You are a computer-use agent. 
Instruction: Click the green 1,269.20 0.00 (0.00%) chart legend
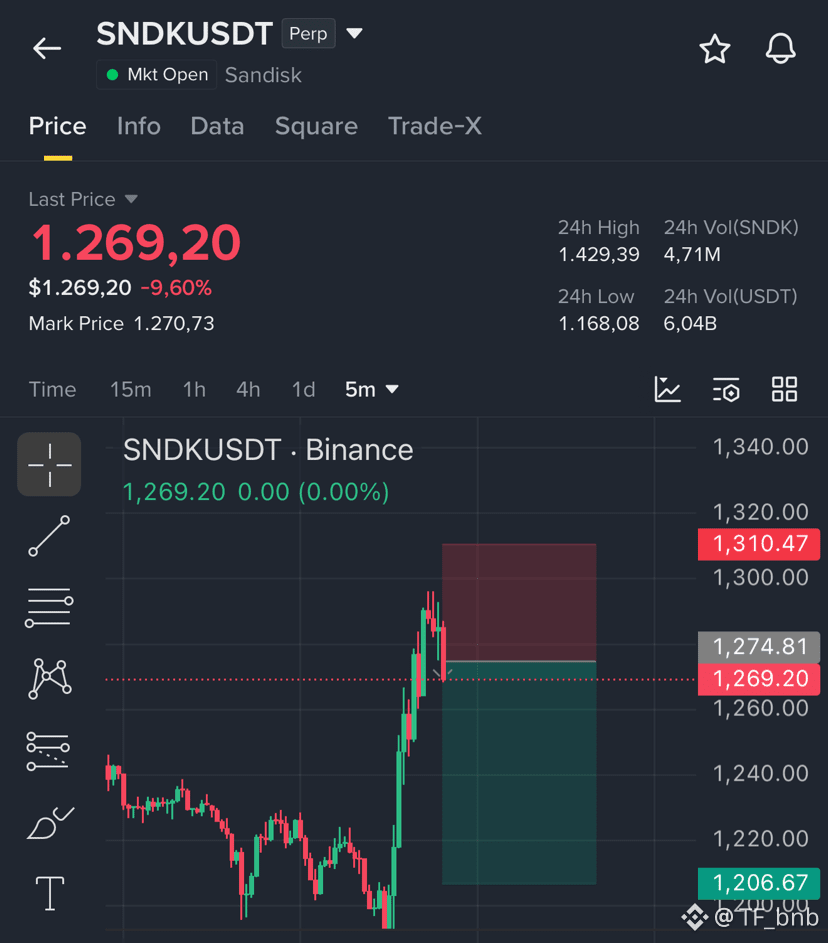pyautogui.click(x=256, y=492)
